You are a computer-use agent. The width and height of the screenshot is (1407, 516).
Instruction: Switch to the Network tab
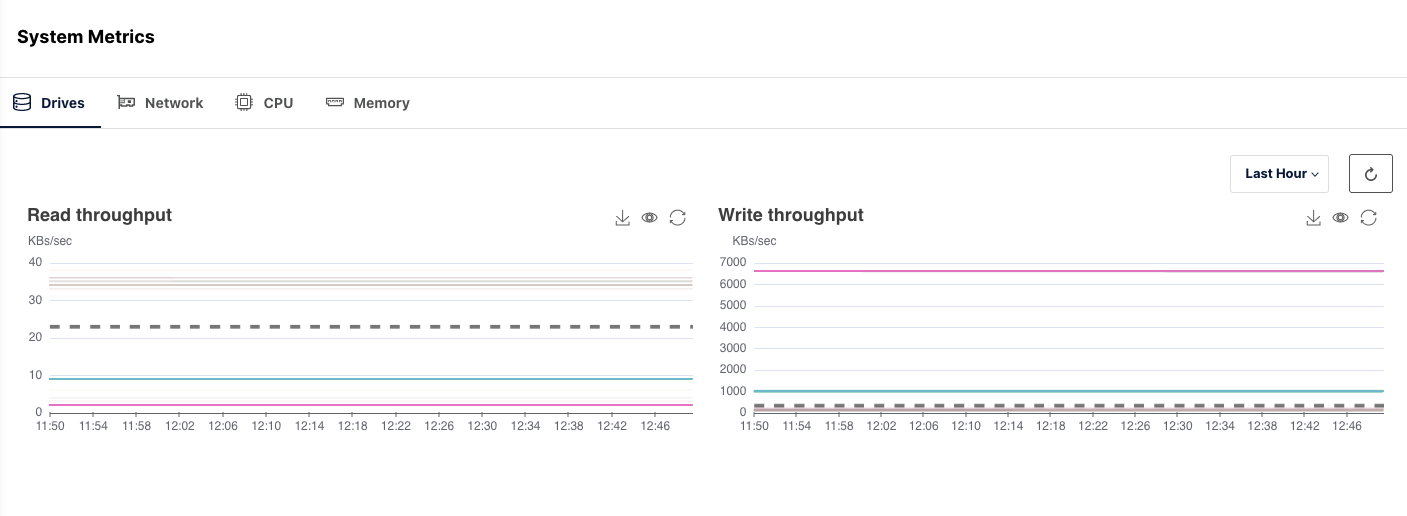tap(173, 103)
